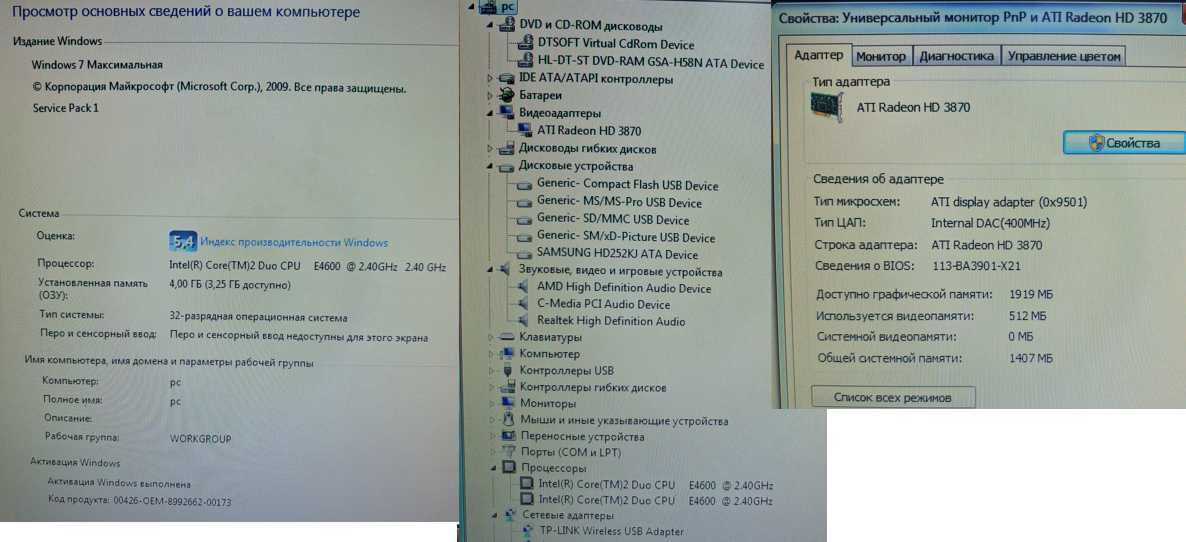Image resolution: width=1186 pixels, height=542 pixels.
Task: Select Realtek High Definition Audio
Action: (x=611, y=321)
